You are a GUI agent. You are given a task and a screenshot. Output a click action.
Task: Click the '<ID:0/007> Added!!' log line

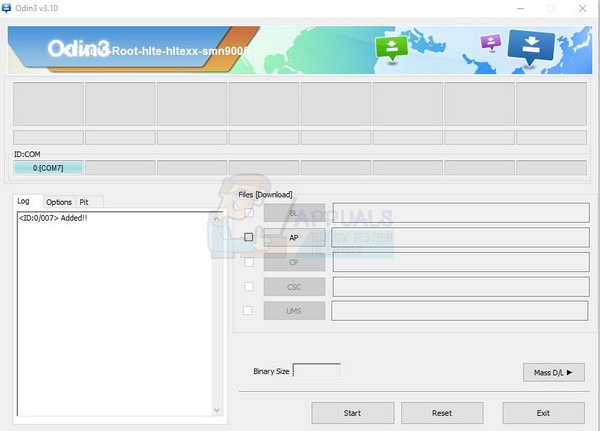click(53, 218)
